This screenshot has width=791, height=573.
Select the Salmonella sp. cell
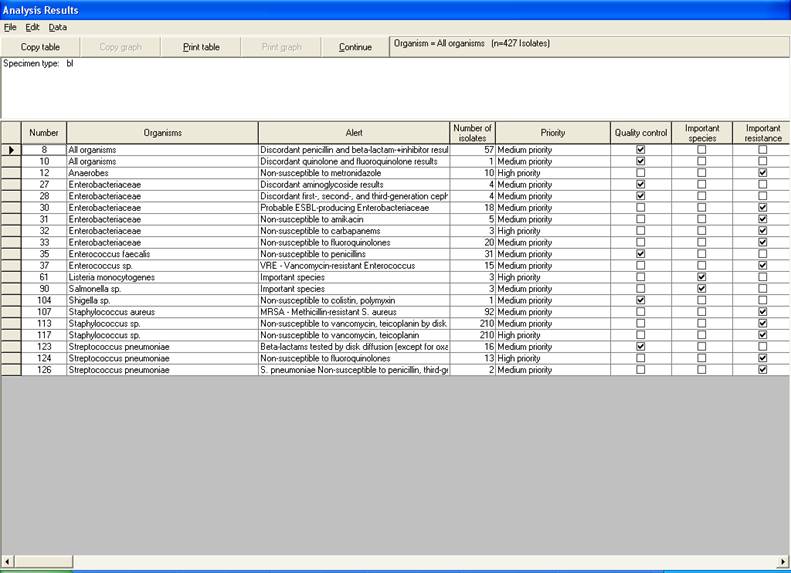[x=162, y=289]
